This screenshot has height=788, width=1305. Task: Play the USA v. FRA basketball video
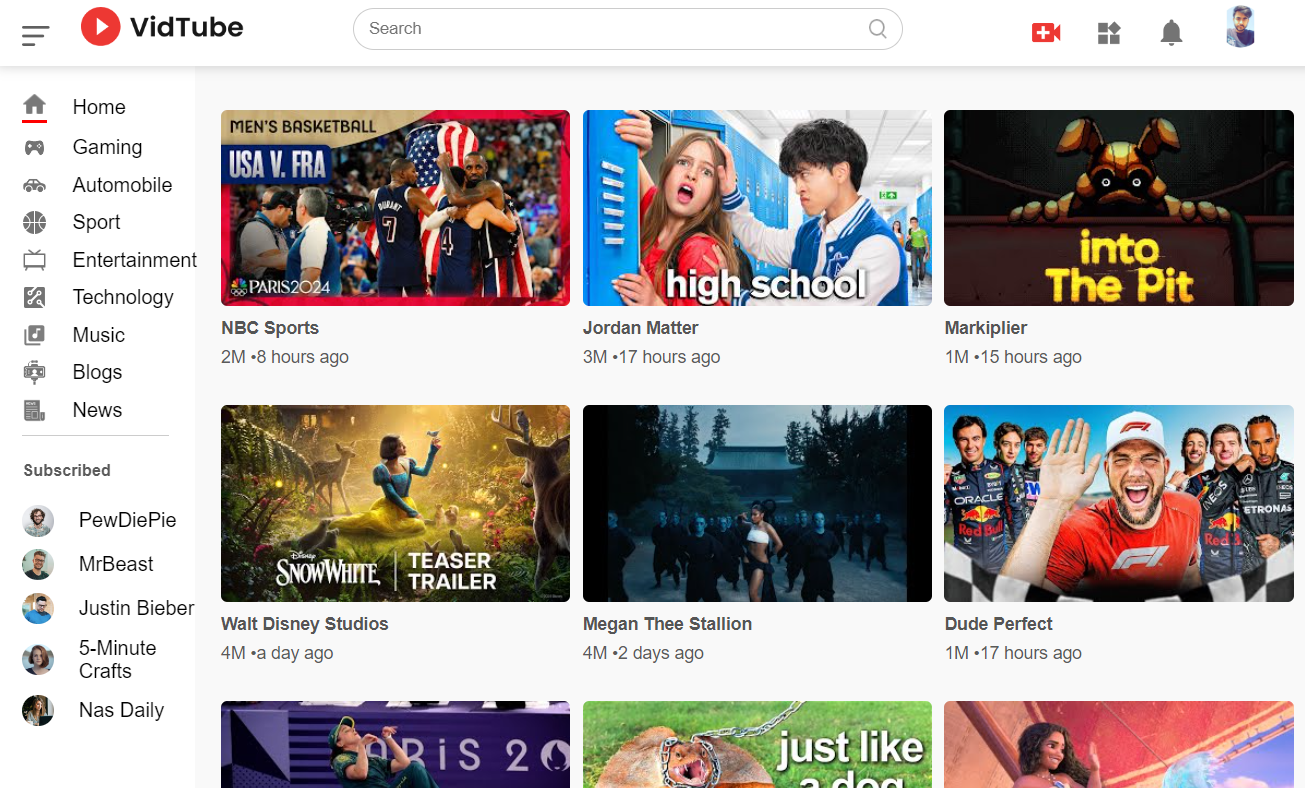click(x=395, y=208)
